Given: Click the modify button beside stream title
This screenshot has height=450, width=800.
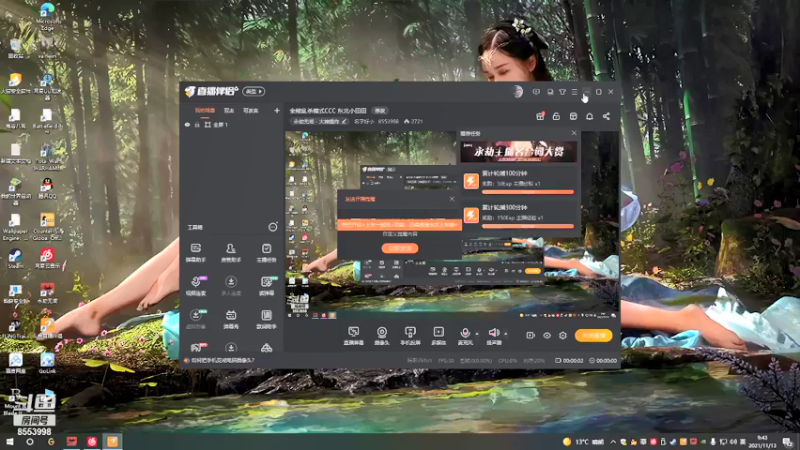Looking at the screenshot, I should click(380, 111).
